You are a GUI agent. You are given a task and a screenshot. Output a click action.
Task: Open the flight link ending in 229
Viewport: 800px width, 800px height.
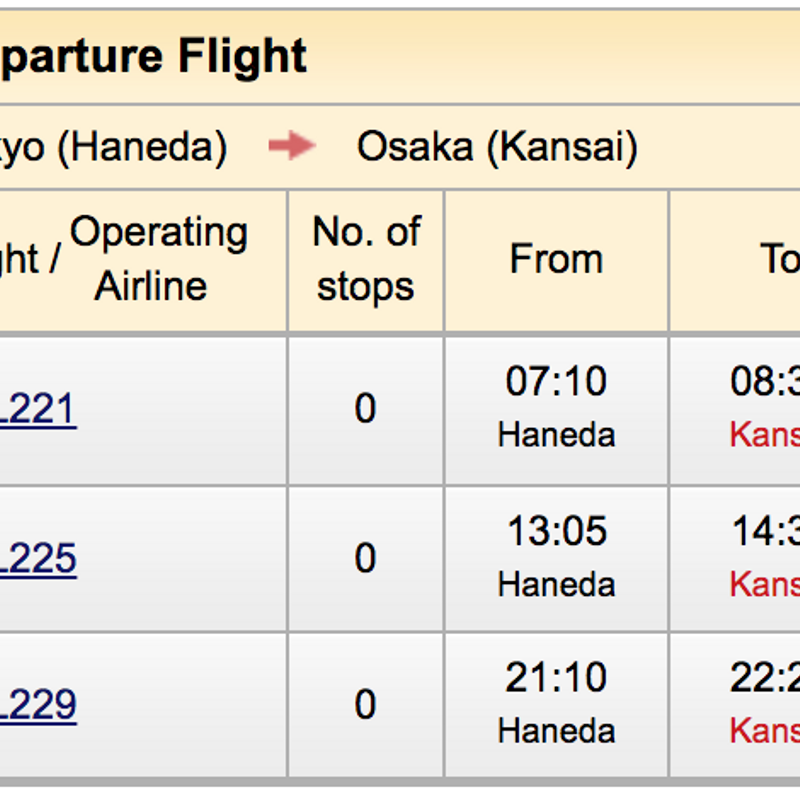pos(38,705)
